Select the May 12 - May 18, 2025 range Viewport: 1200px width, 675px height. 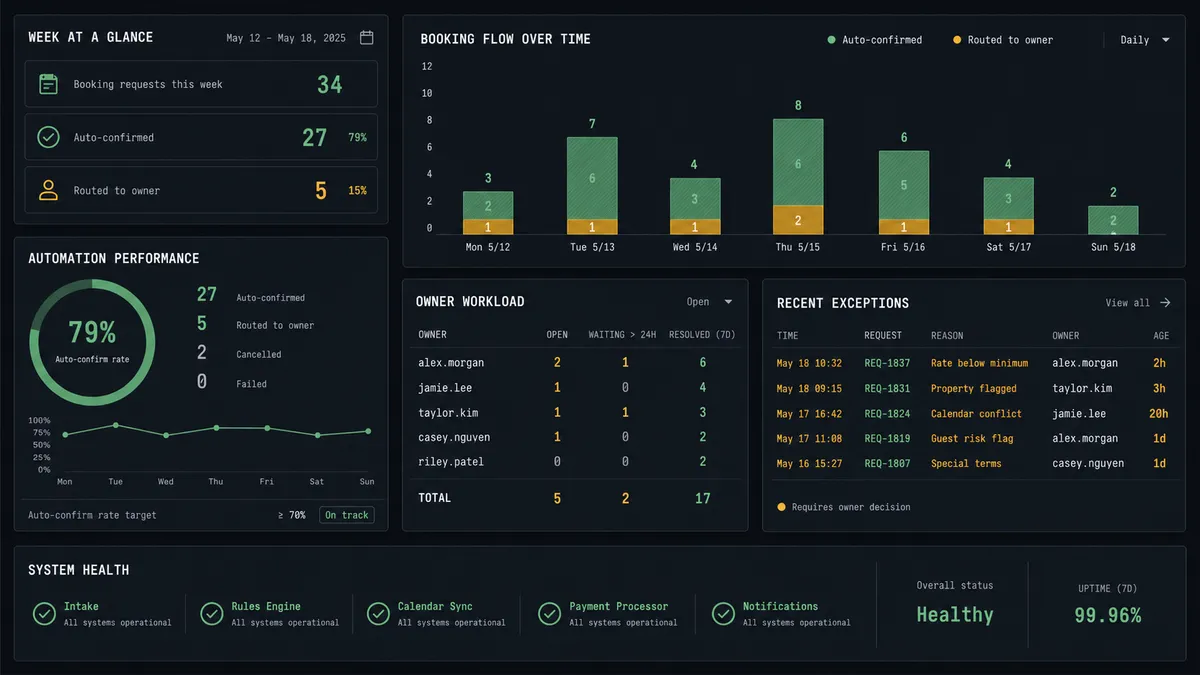coord(286,38)
